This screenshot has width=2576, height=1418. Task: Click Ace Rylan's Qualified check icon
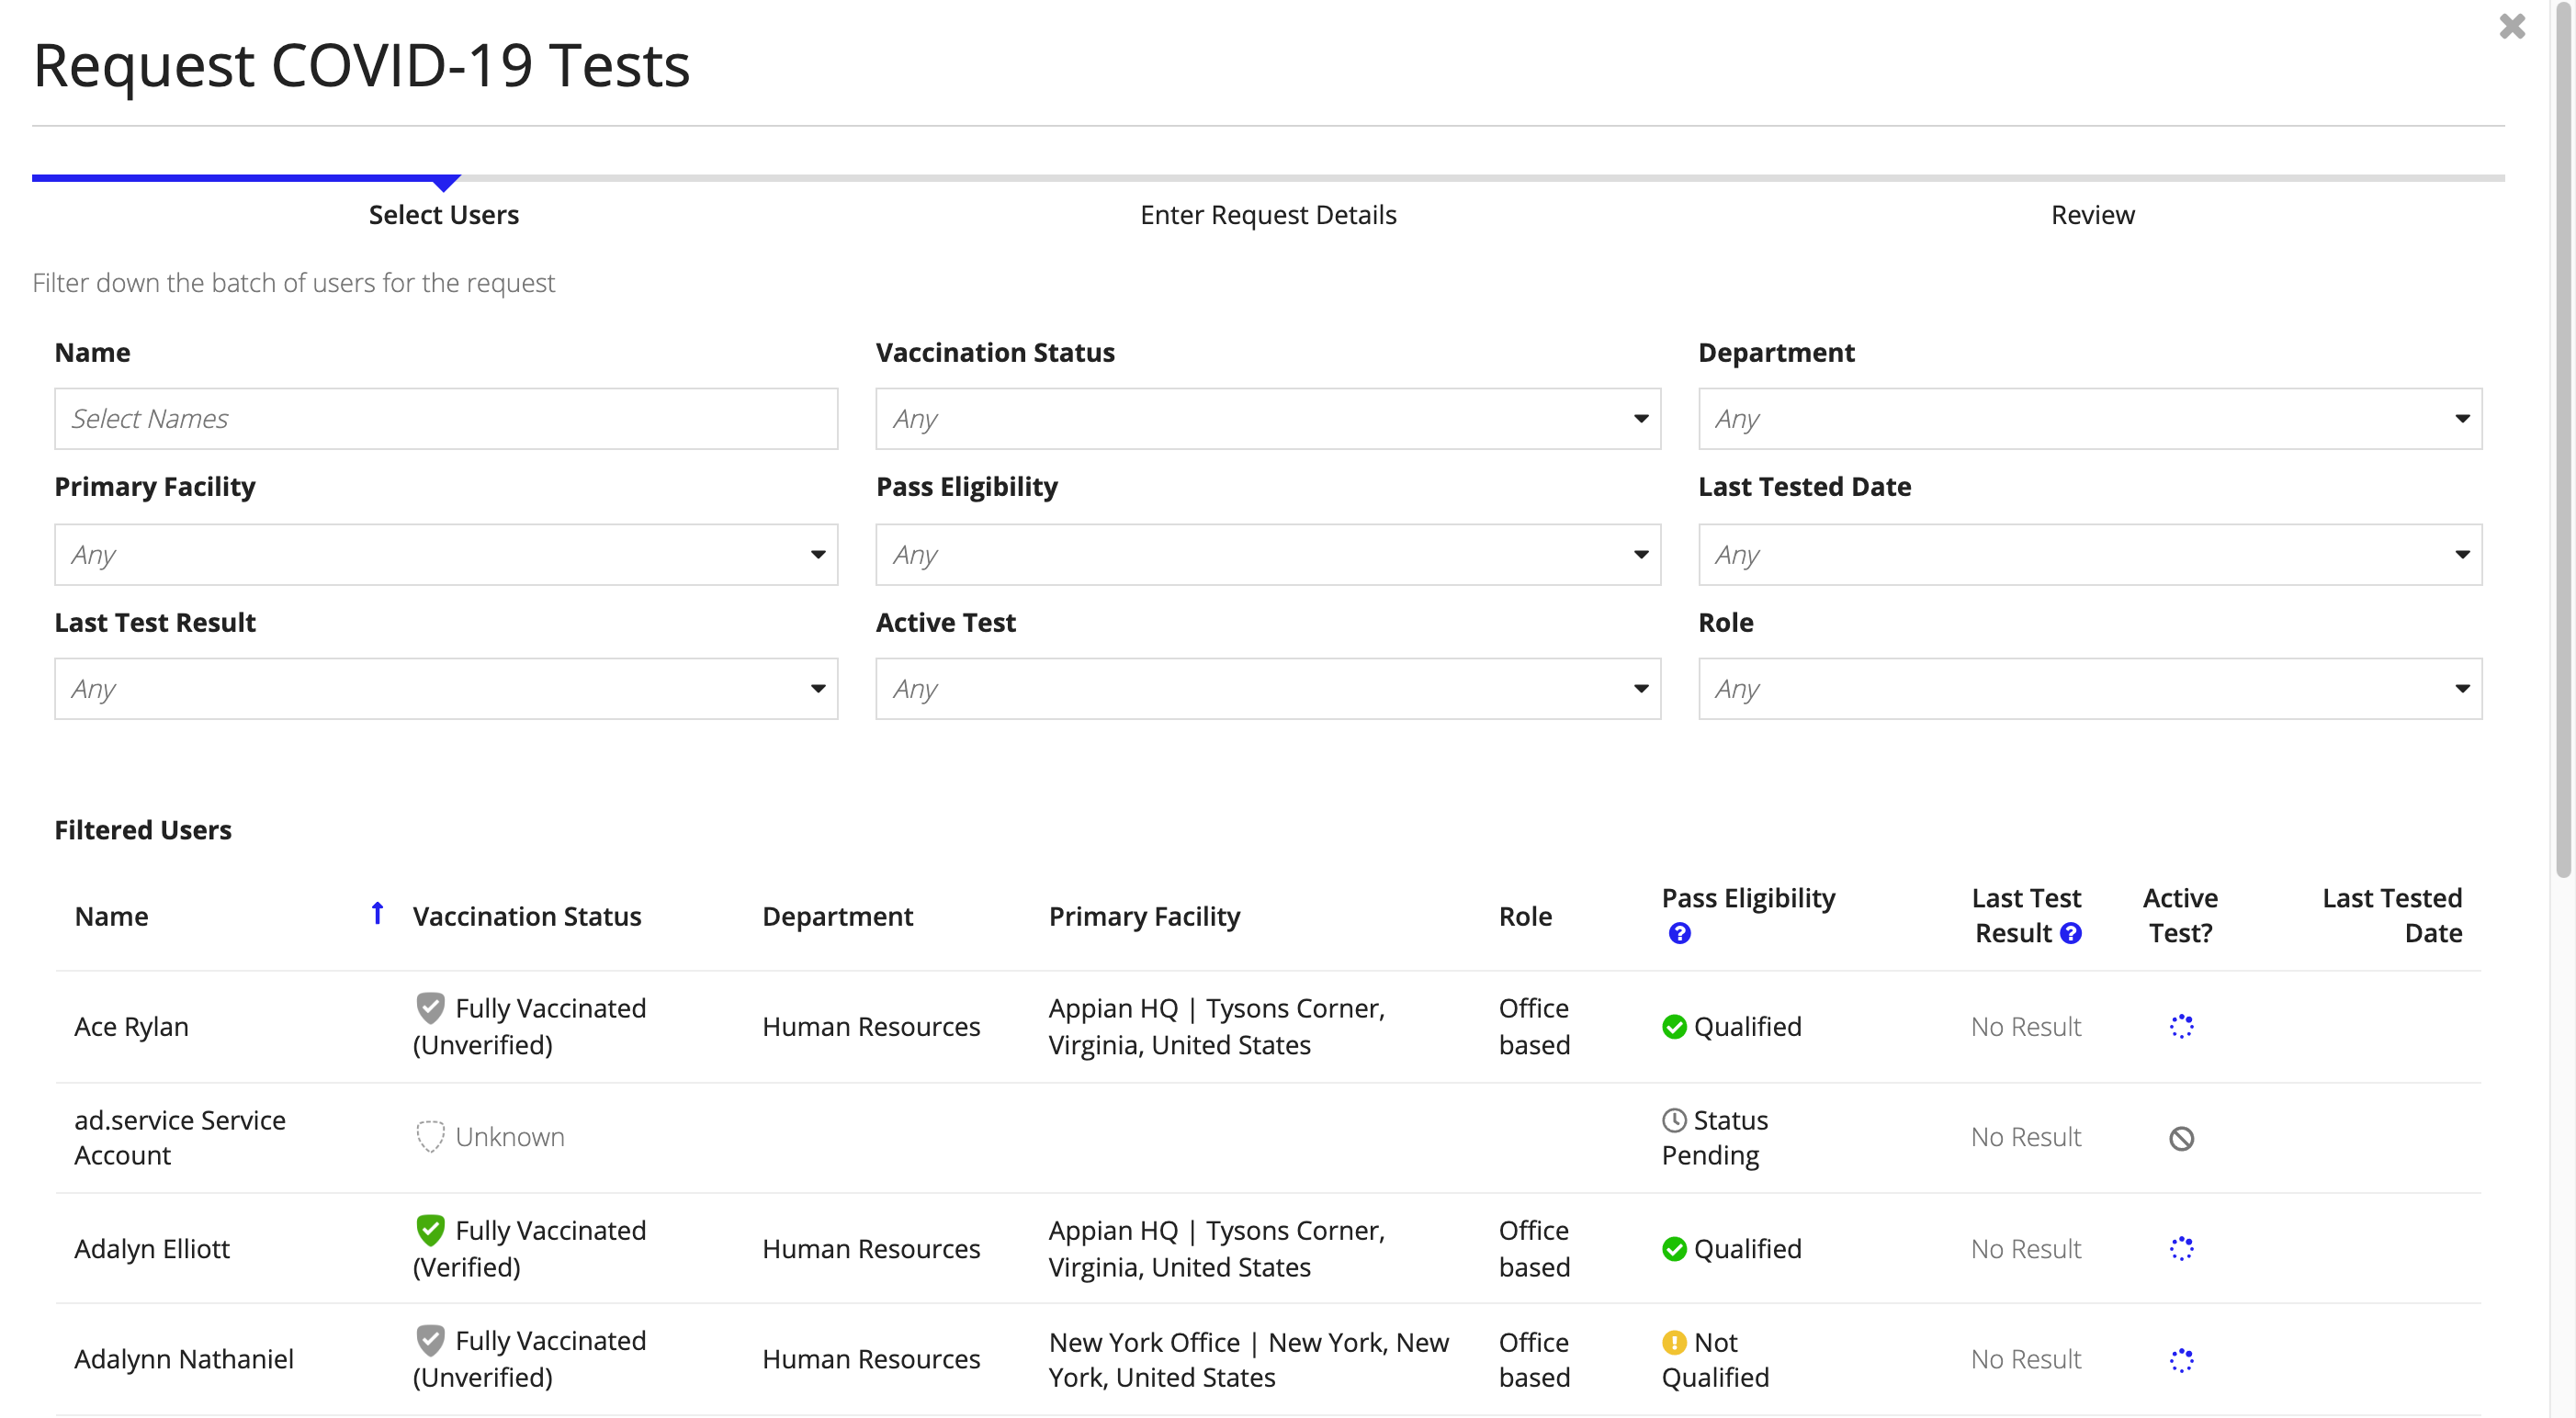click(1674, 1027)
